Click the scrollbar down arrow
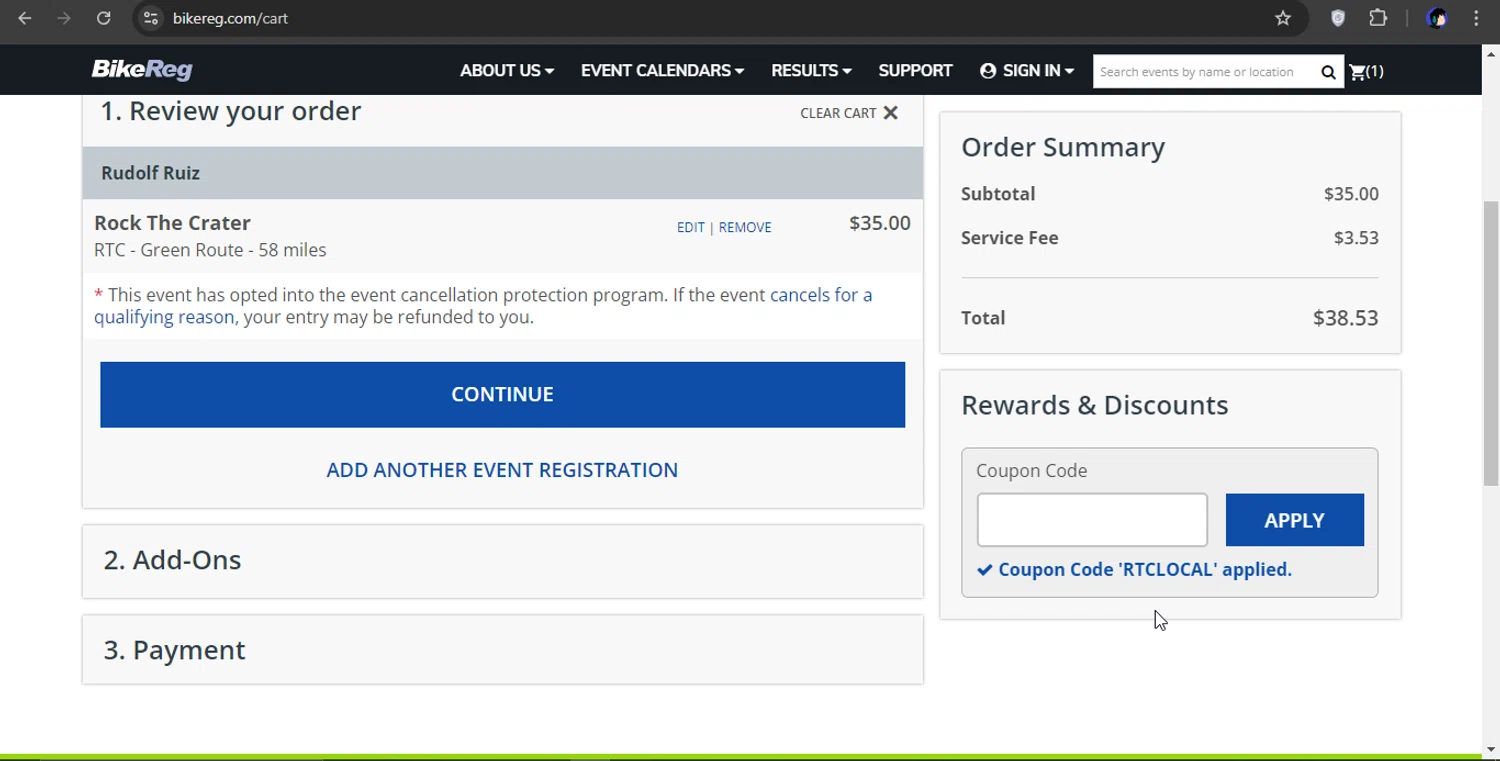Screen dimensions: 1500x761 [x=1491, y=749]
